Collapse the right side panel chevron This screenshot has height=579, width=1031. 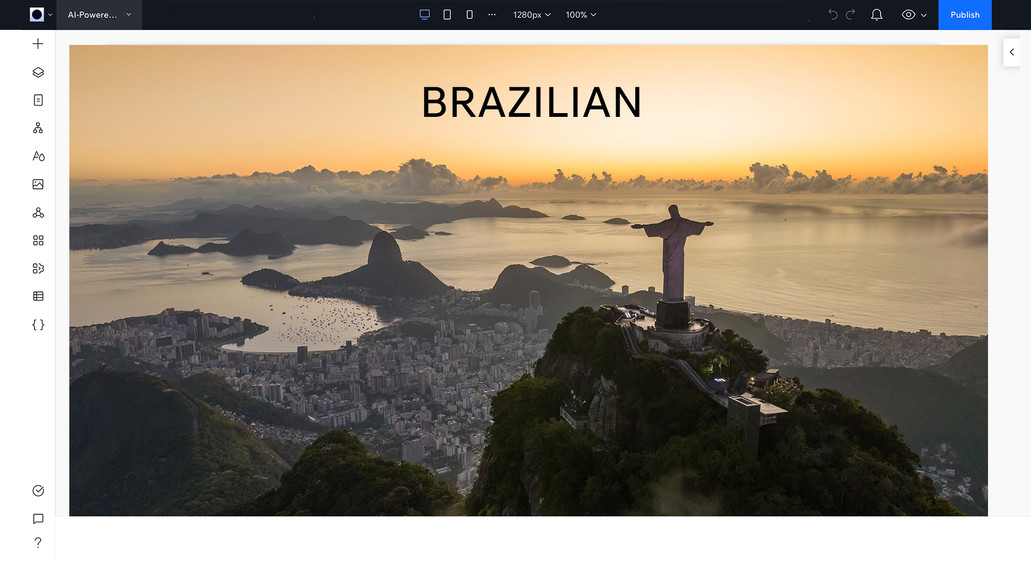[x=1011, y=52]
